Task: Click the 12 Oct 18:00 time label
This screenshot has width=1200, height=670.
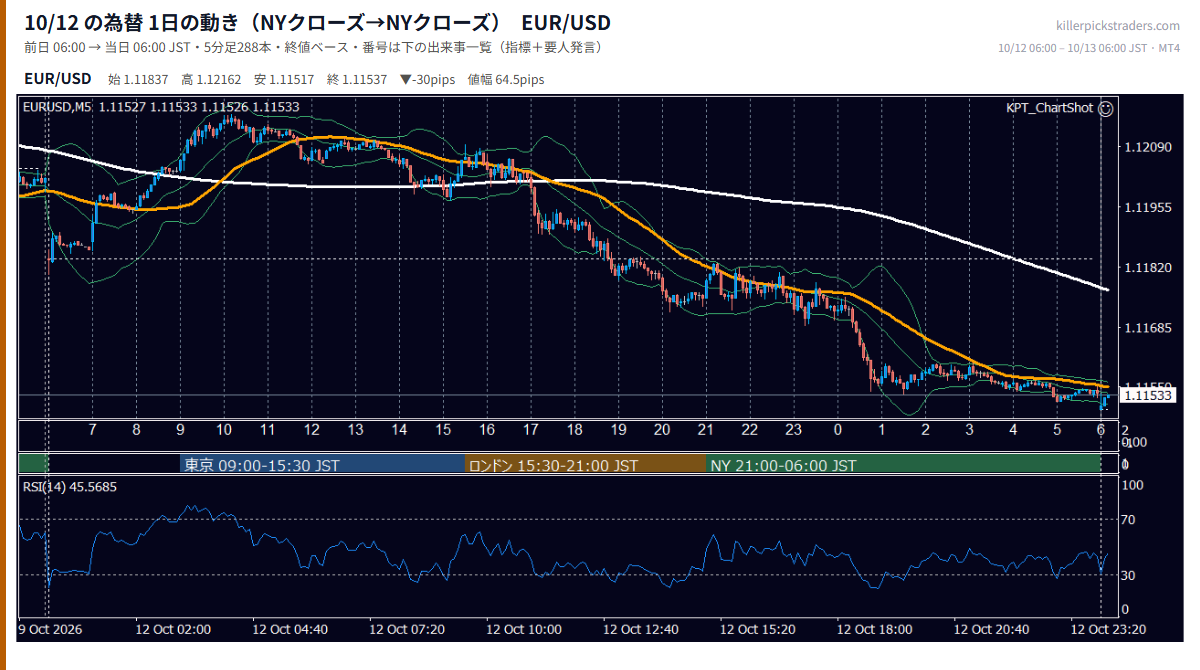Action: click(875, 630)
